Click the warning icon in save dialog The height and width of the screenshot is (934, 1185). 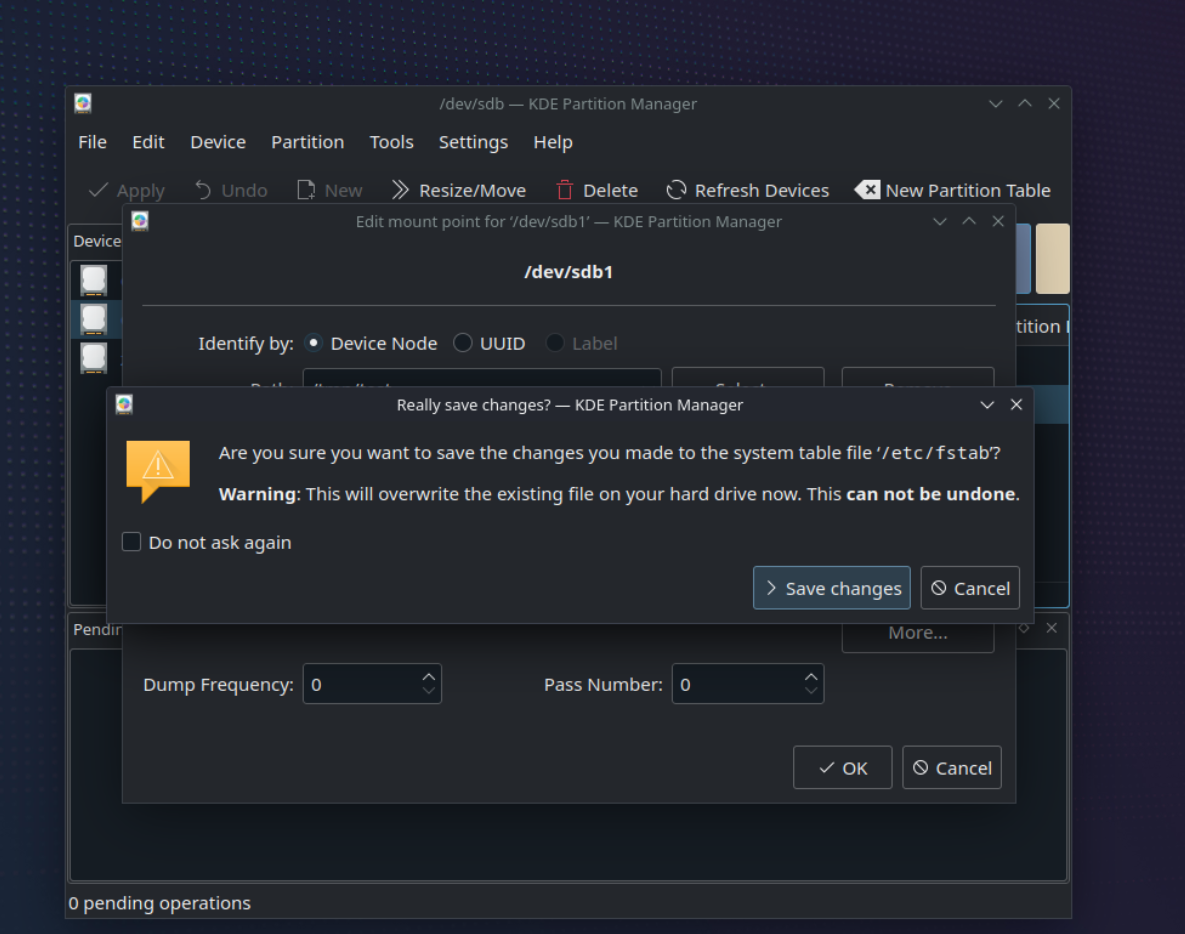coord(158,470)
